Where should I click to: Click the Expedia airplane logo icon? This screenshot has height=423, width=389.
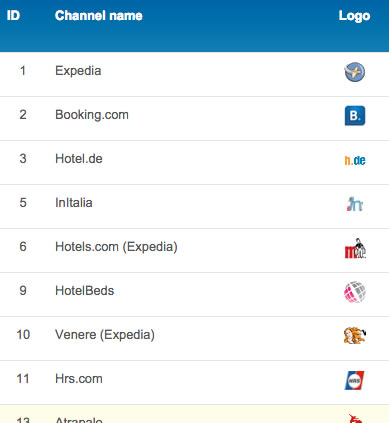tap(355, 72)
